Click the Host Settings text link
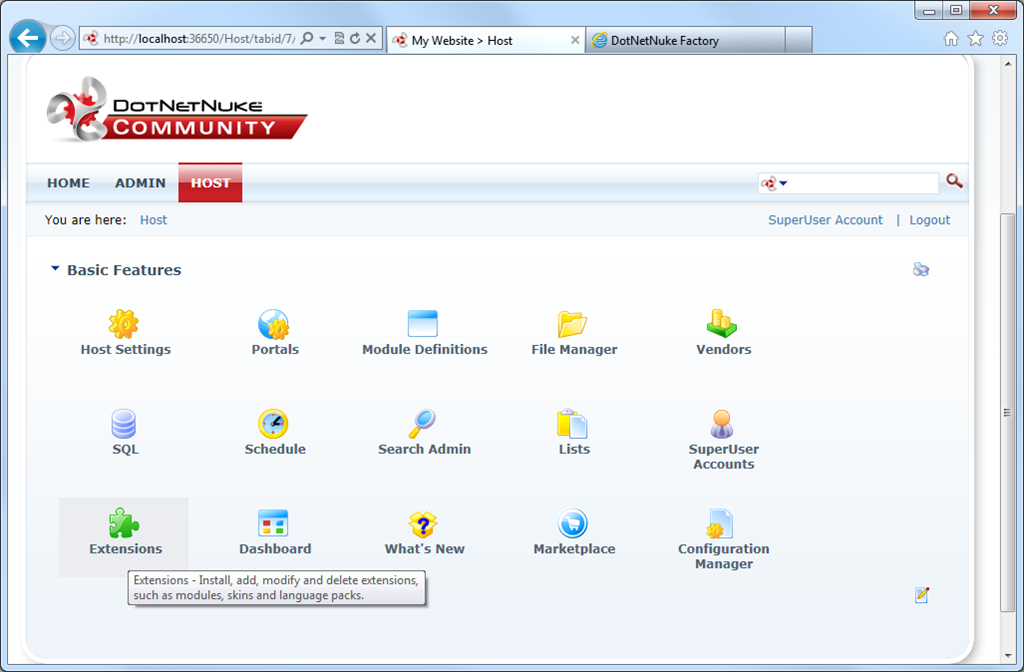 pos(125,349)
